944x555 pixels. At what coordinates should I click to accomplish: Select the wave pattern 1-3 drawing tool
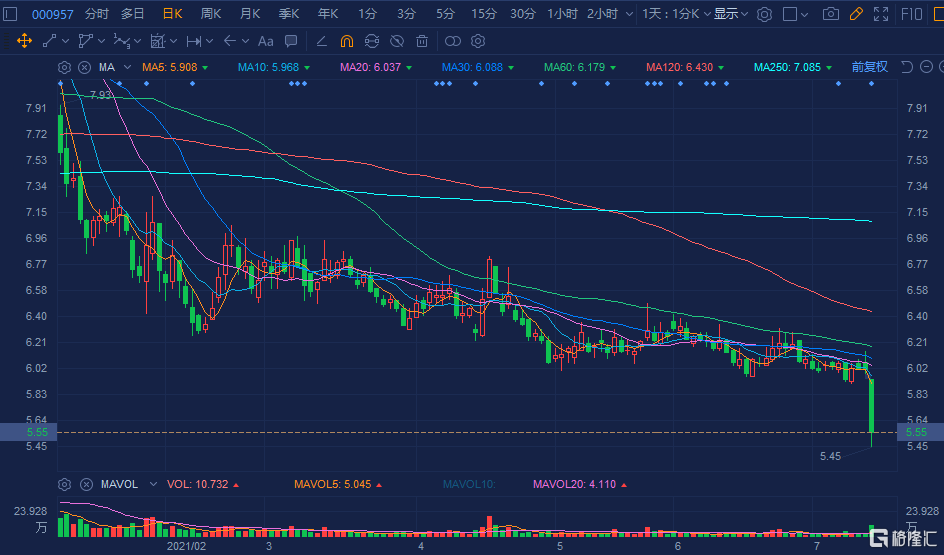tap(122, 41)
